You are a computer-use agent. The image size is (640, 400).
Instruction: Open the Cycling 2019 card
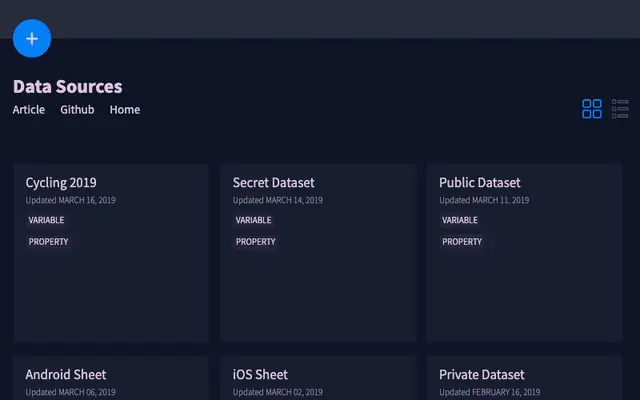click(x=111, y=253)
